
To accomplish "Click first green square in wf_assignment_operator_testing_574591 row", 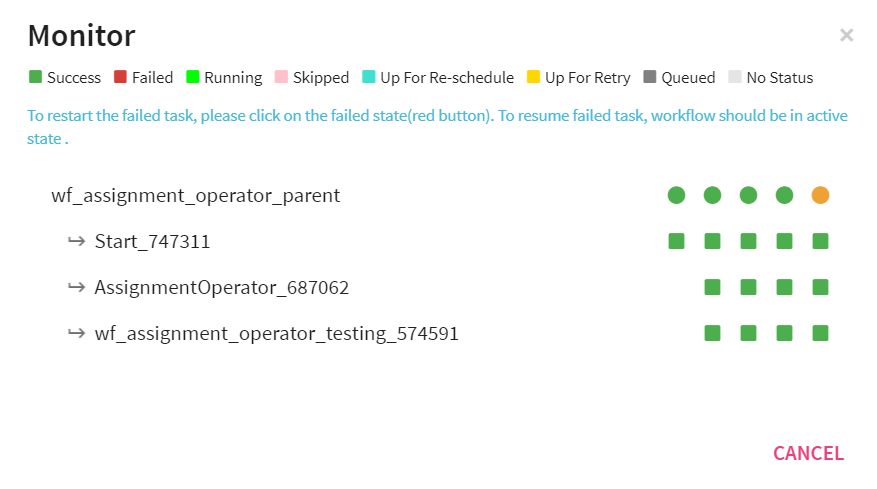I will (x=712, y=333).
